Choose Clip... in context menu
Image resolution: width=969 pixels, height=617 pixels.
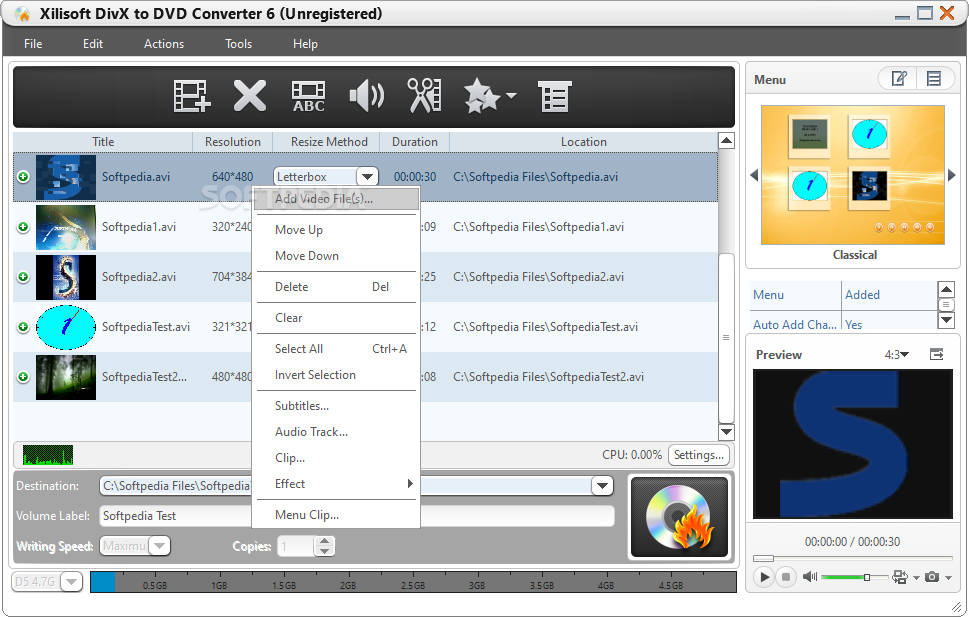[x=336, y=457]
